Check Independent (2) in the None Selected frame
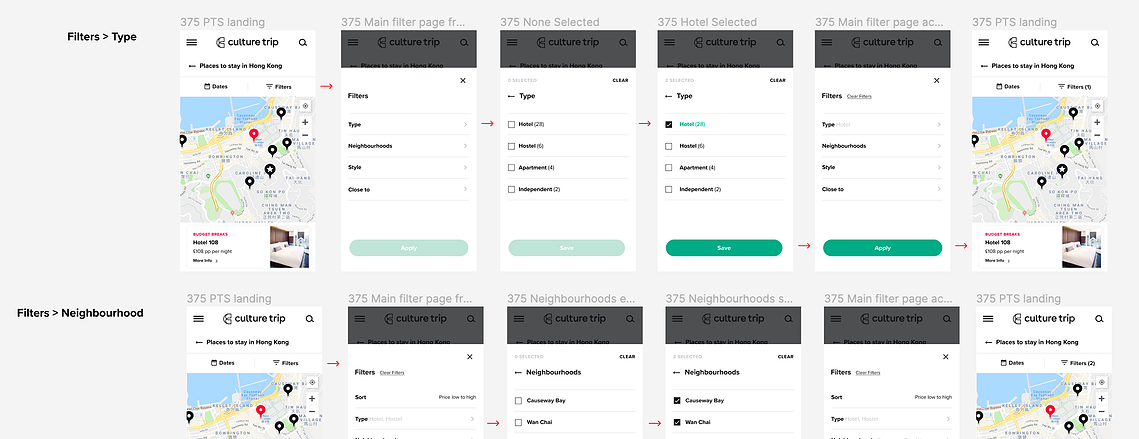This screenshot has height=439, width=1139. pyautogui.click(x=511, y=189)
